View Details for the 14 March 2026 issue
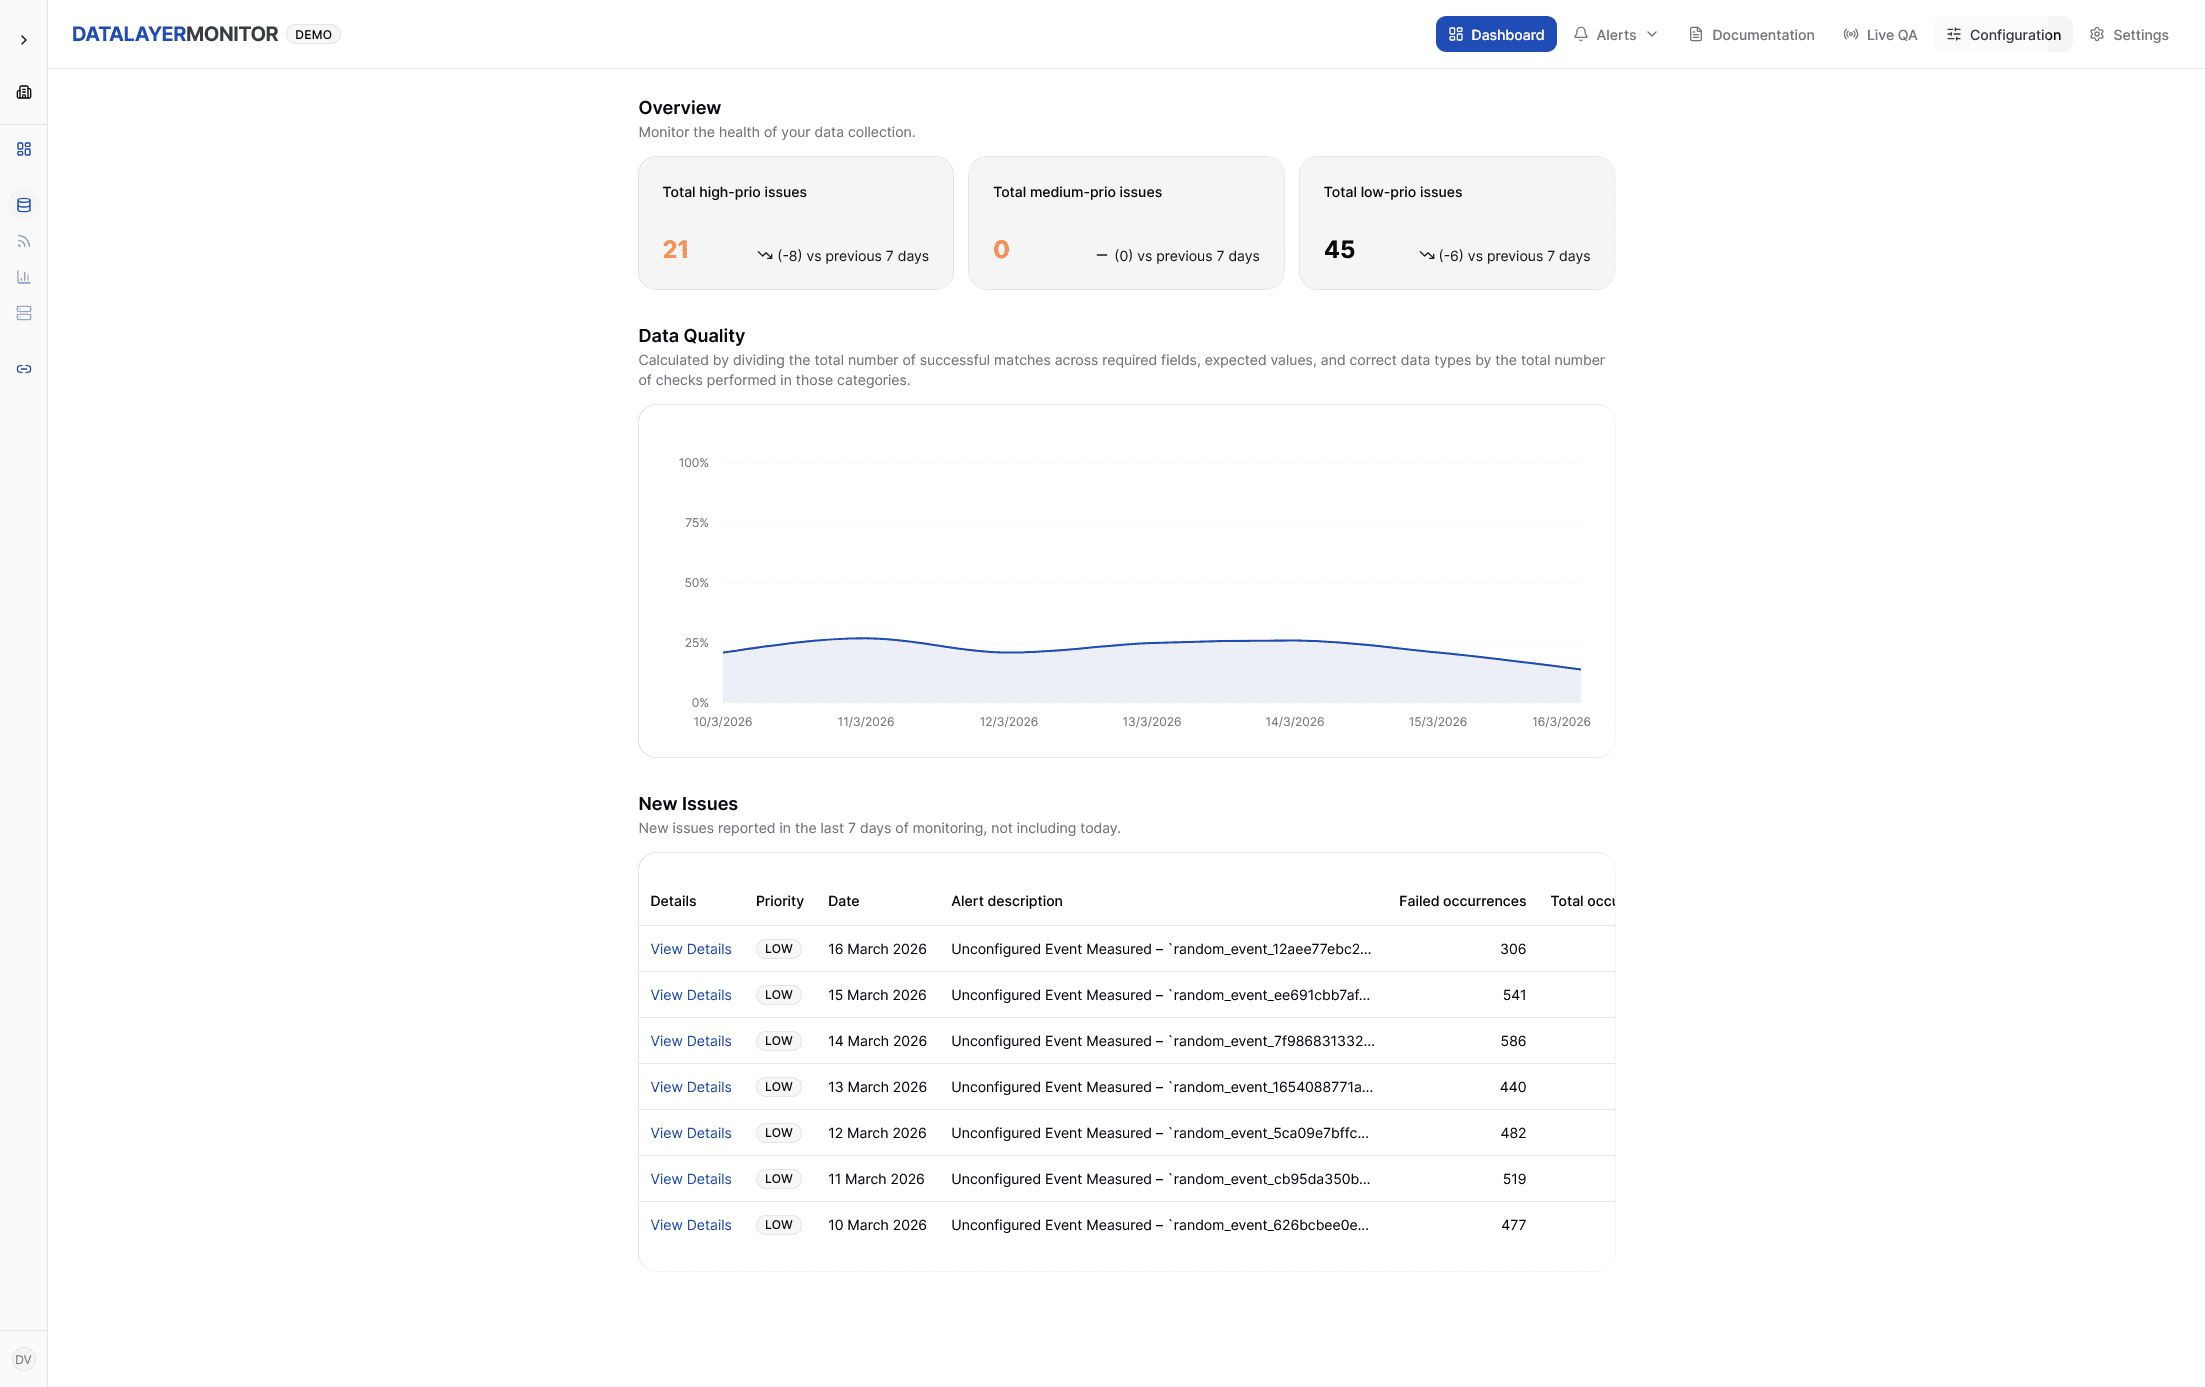Image resolution: width=2205 pixels, height=1387 pixels. coord(691,1041)
